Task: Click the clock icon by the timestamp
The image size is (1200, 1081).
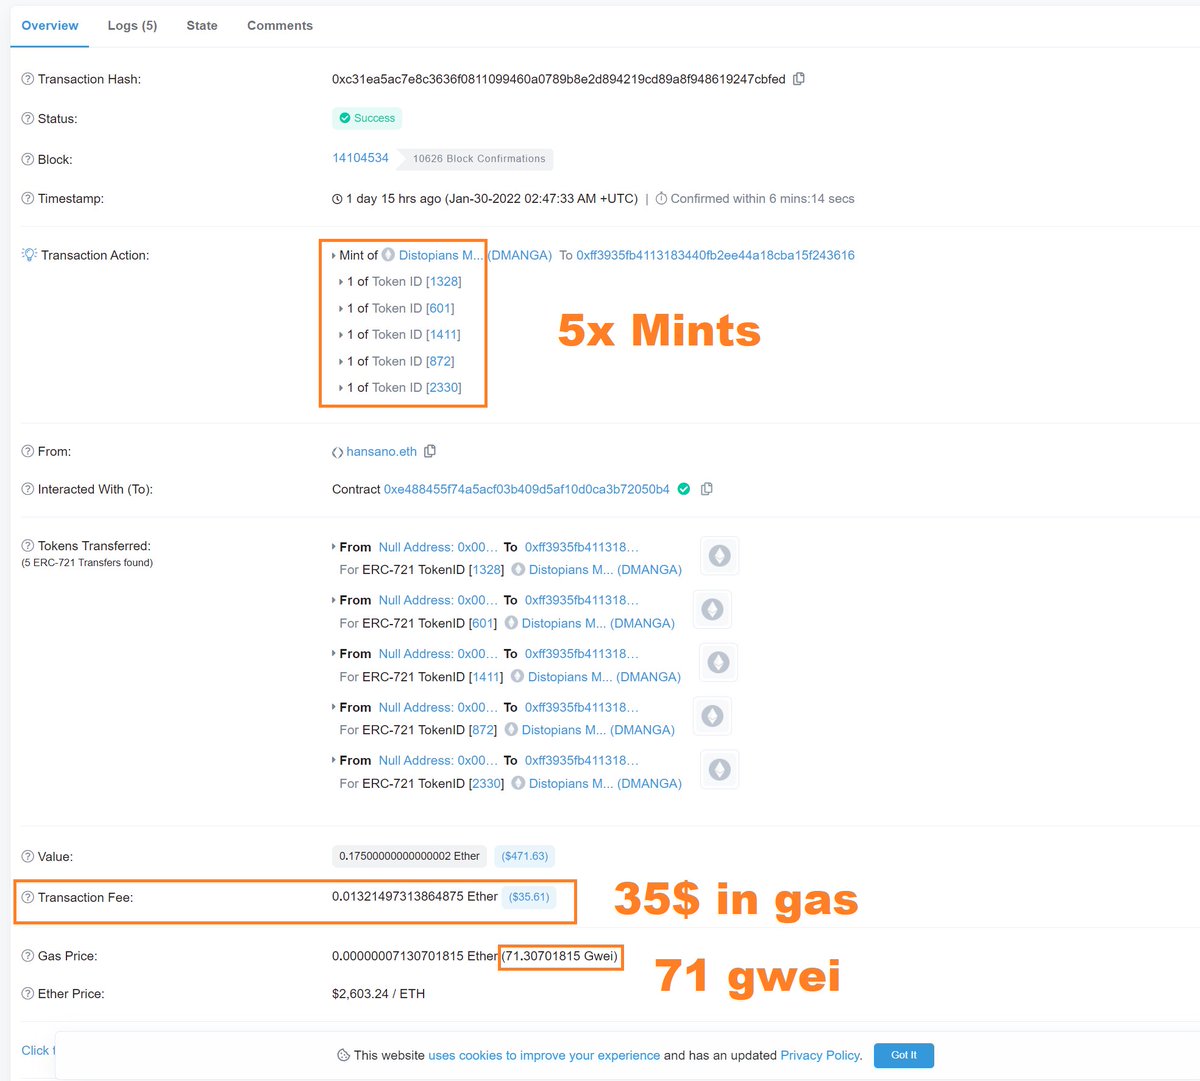Action: (337, 199)
